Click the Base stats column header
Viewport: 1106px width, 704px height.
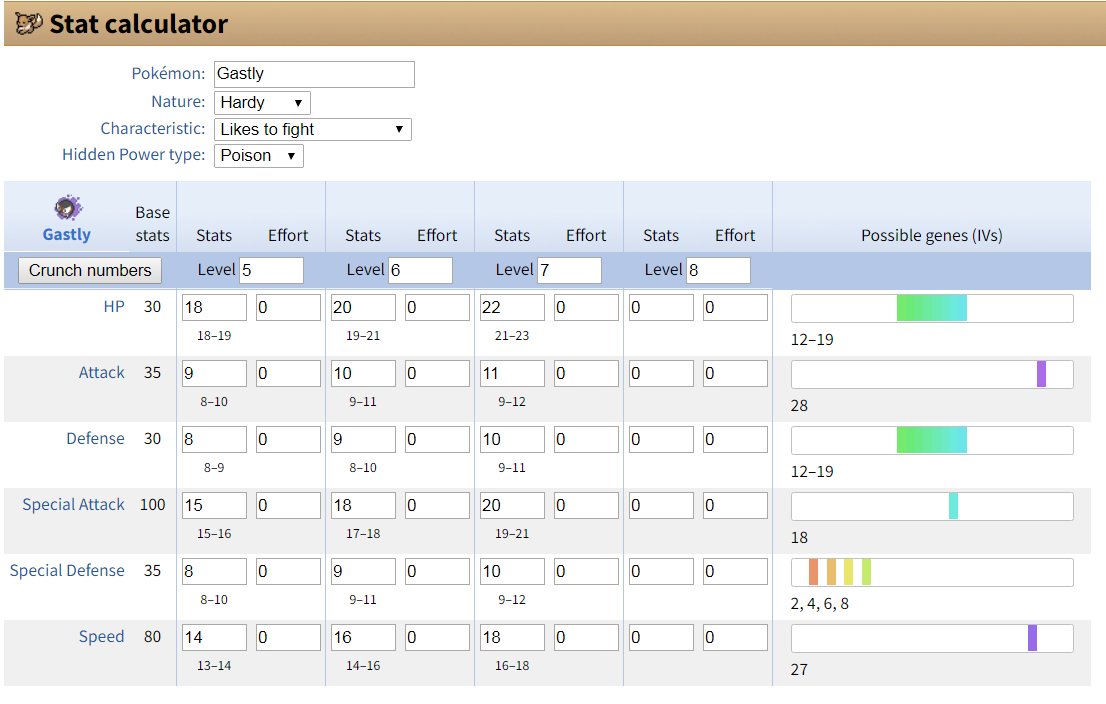(152, 224)
